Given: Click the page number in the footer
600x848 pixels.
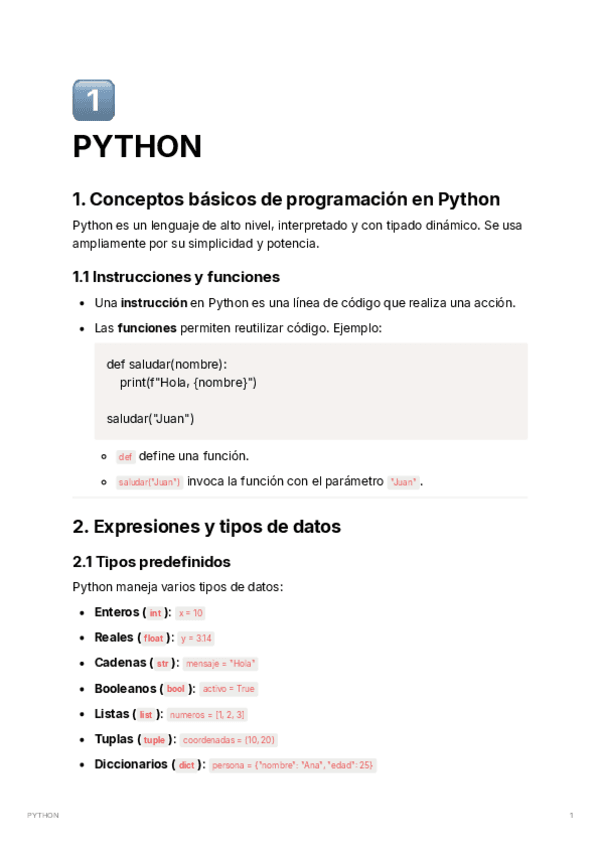Looking at the screenshot, I should point(571,815).
